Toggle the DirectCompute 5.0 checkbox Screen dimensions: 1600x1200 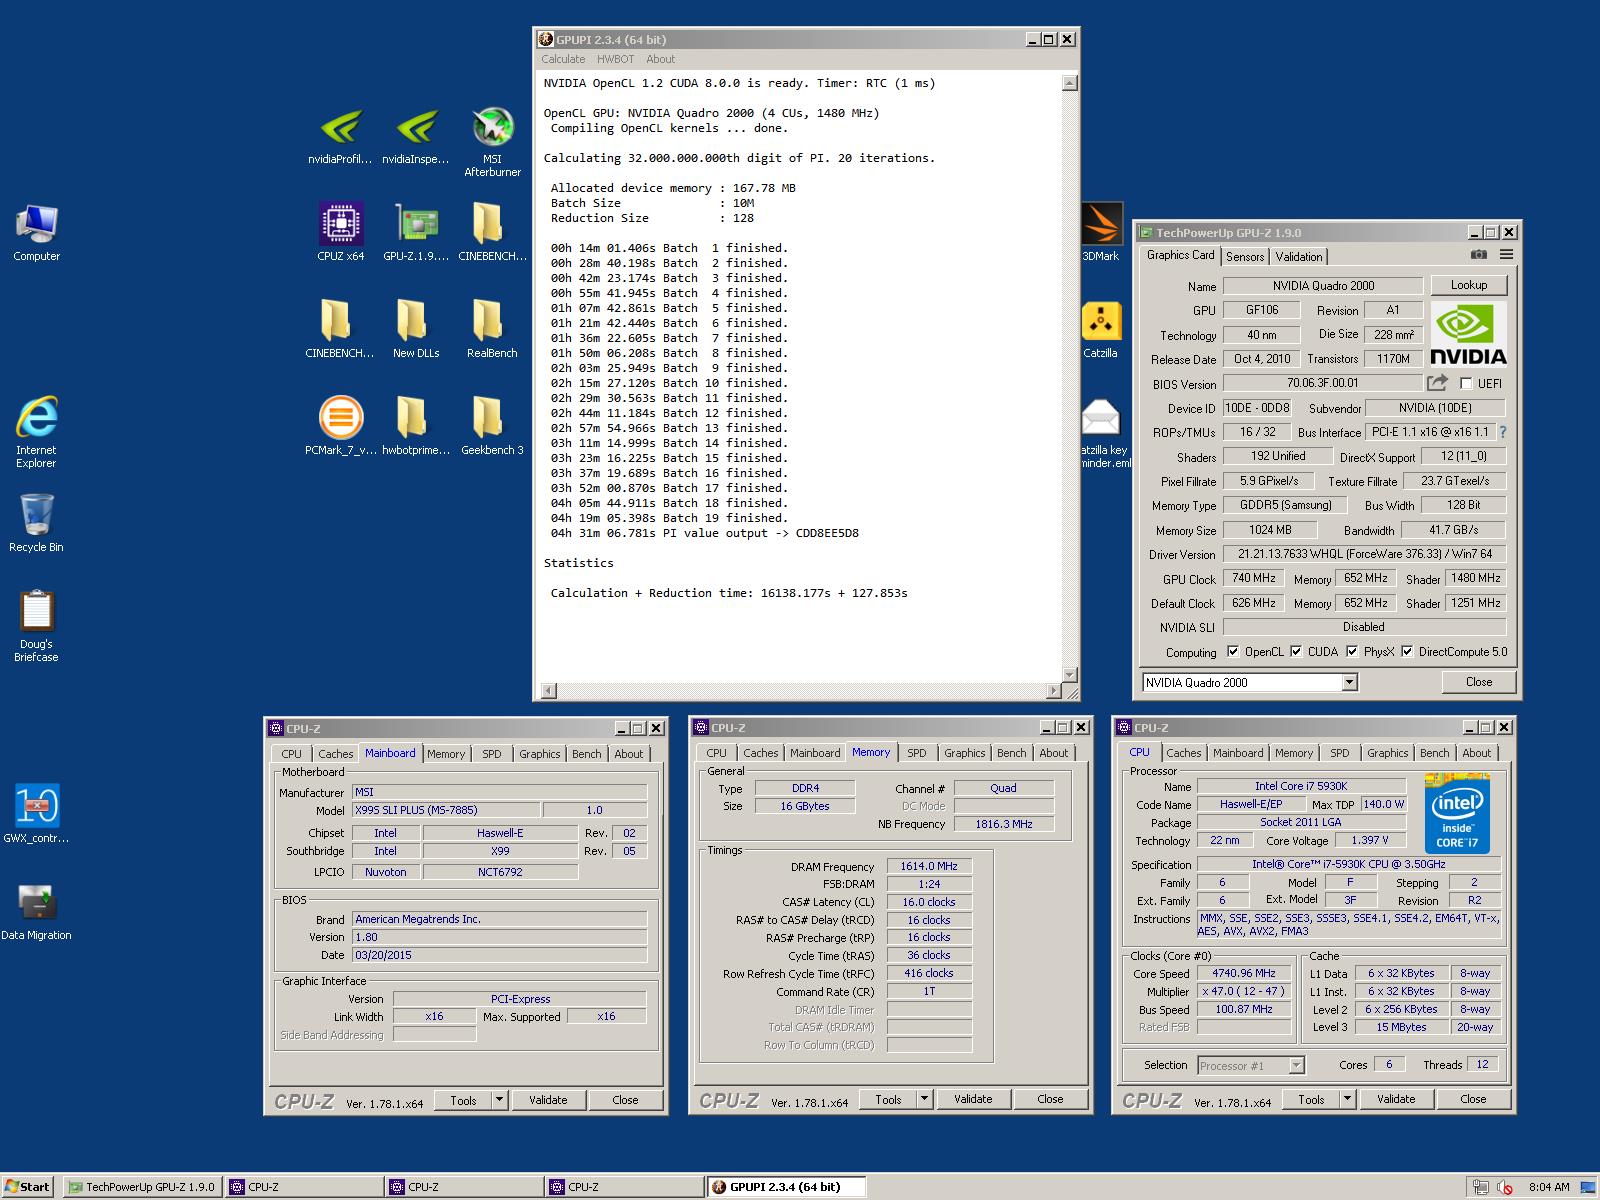click(x=1407, y=652)
